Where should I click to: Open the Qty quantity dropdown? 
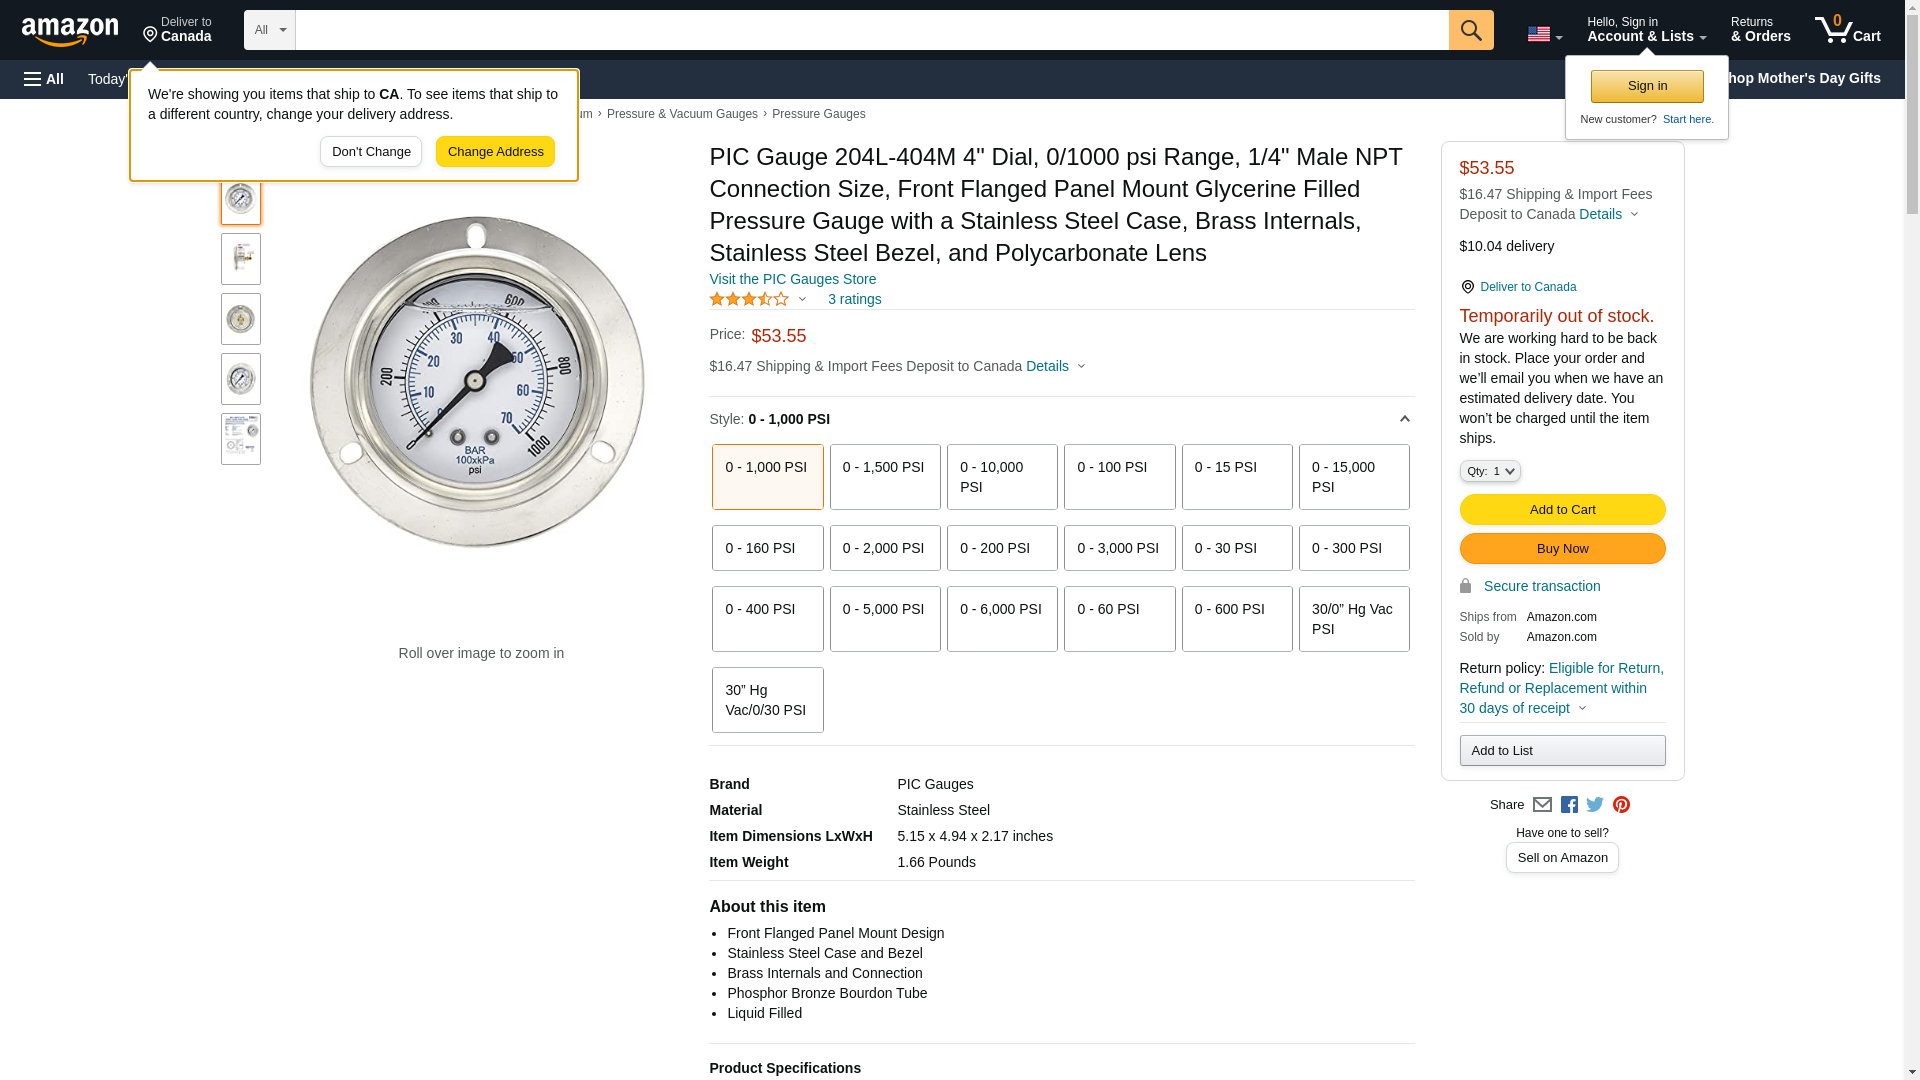[x=1489, y=471]
